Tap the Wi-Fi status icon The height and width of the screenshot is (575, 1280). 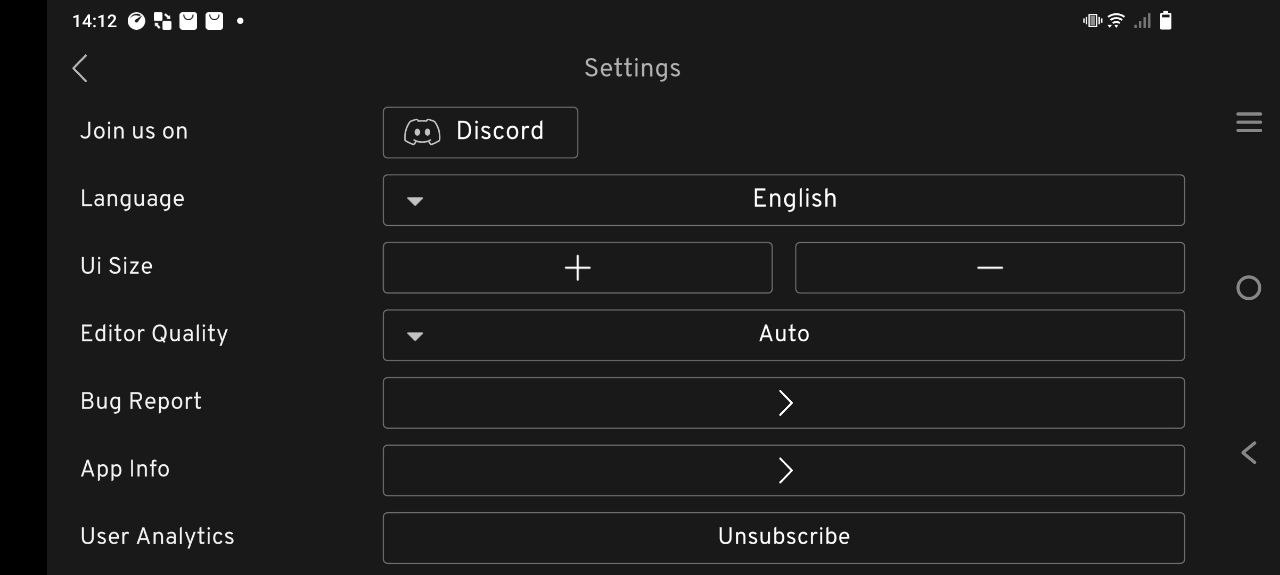(x=1116, y=20)
